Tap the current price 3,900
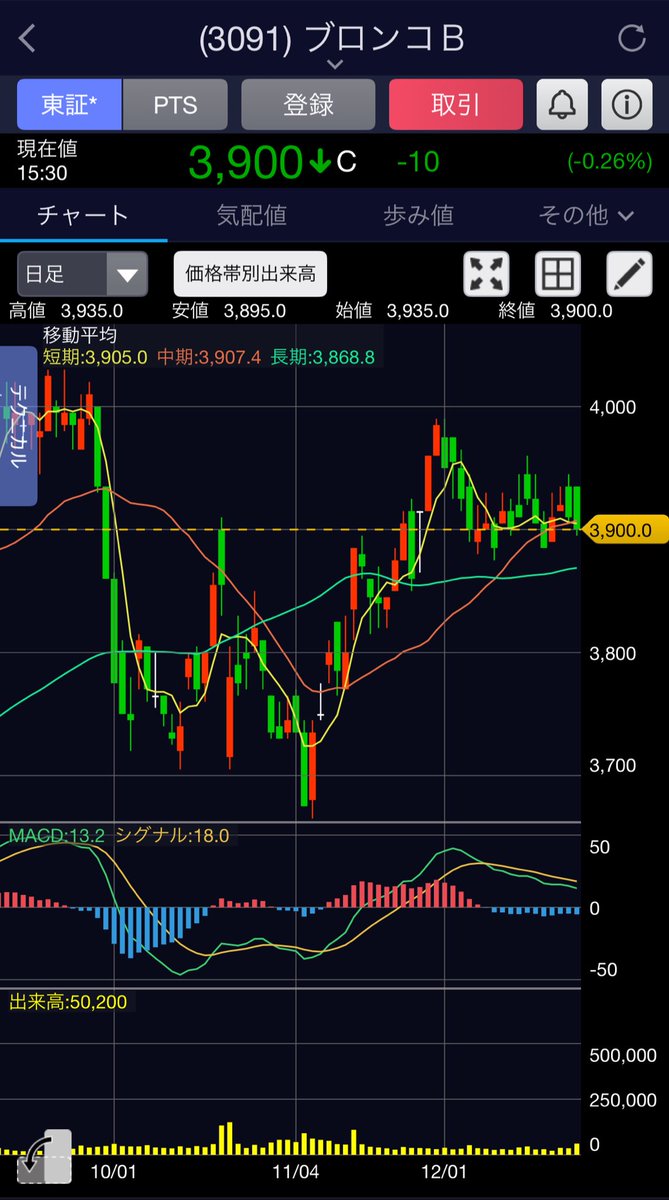The width and height of the screenshot is (669, 1200). click(245, 162)
